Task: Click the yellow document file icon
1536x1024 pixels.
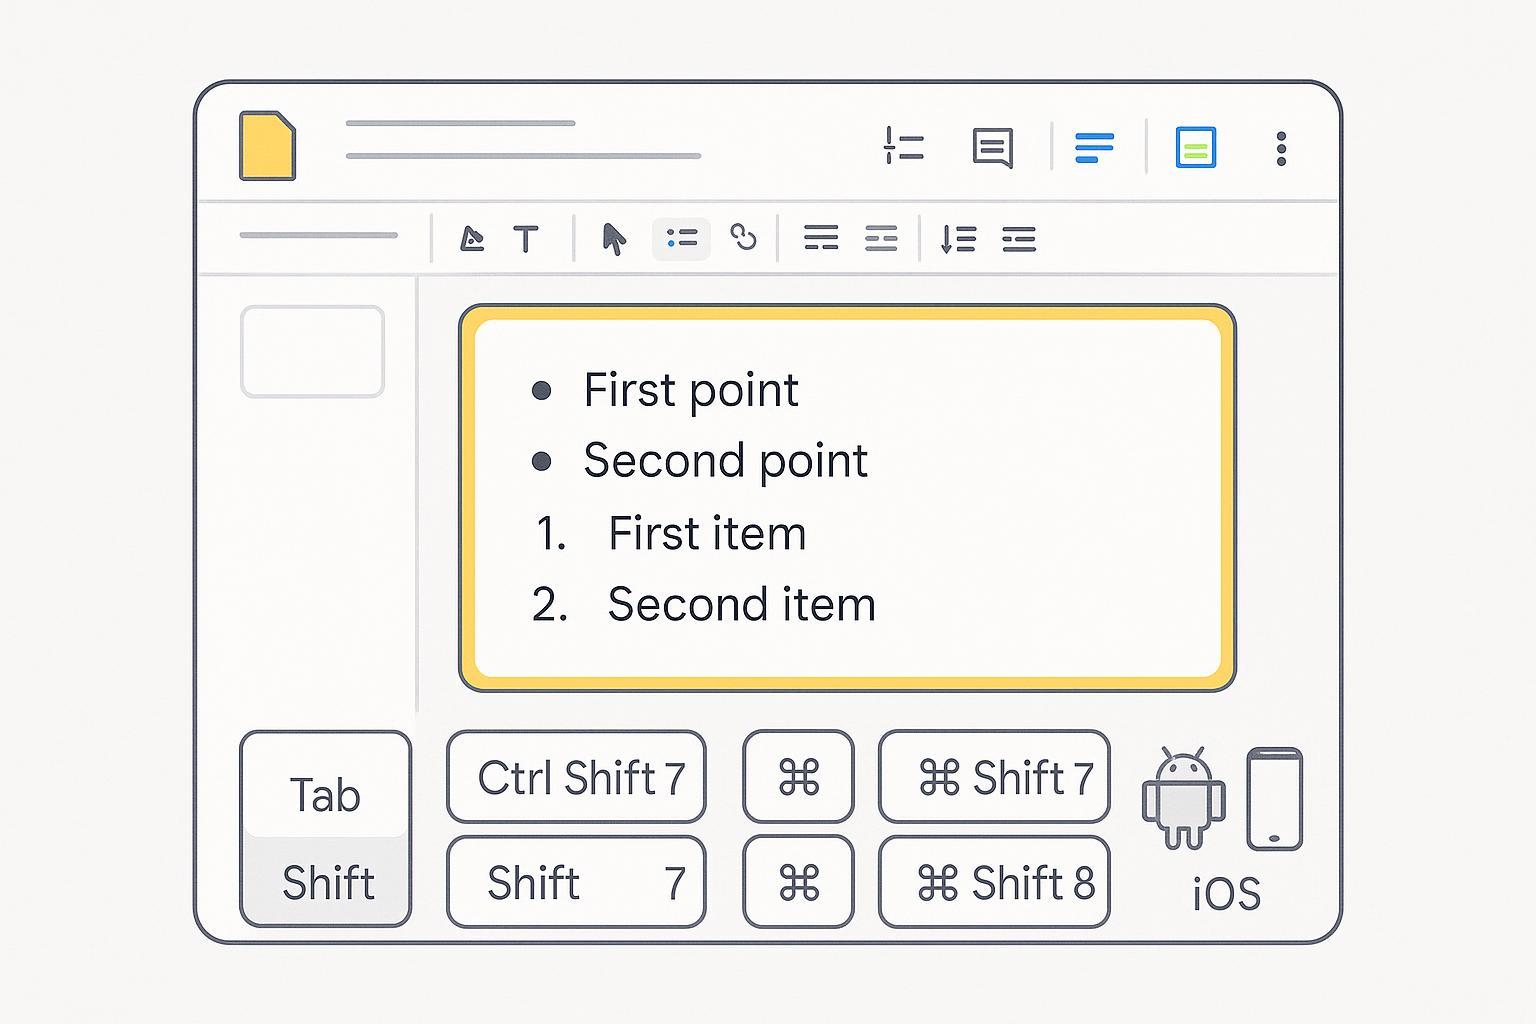Action: coord(268,146)
